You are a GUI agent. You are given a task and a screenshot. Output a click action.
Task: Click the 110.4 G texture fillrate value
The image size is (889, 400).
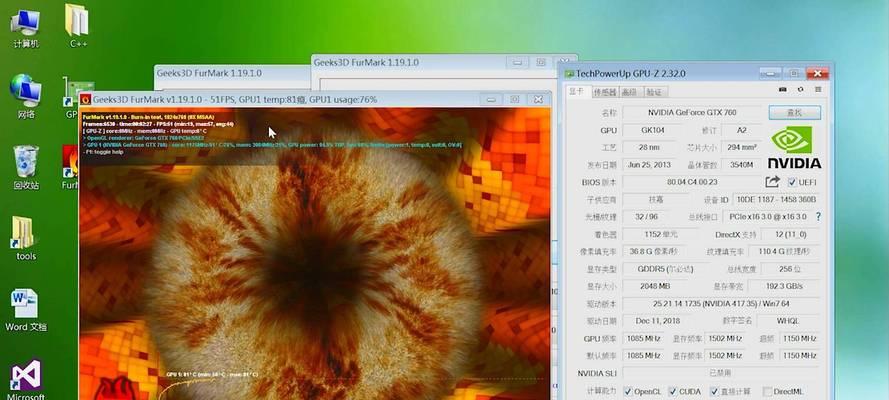(784, 251)
